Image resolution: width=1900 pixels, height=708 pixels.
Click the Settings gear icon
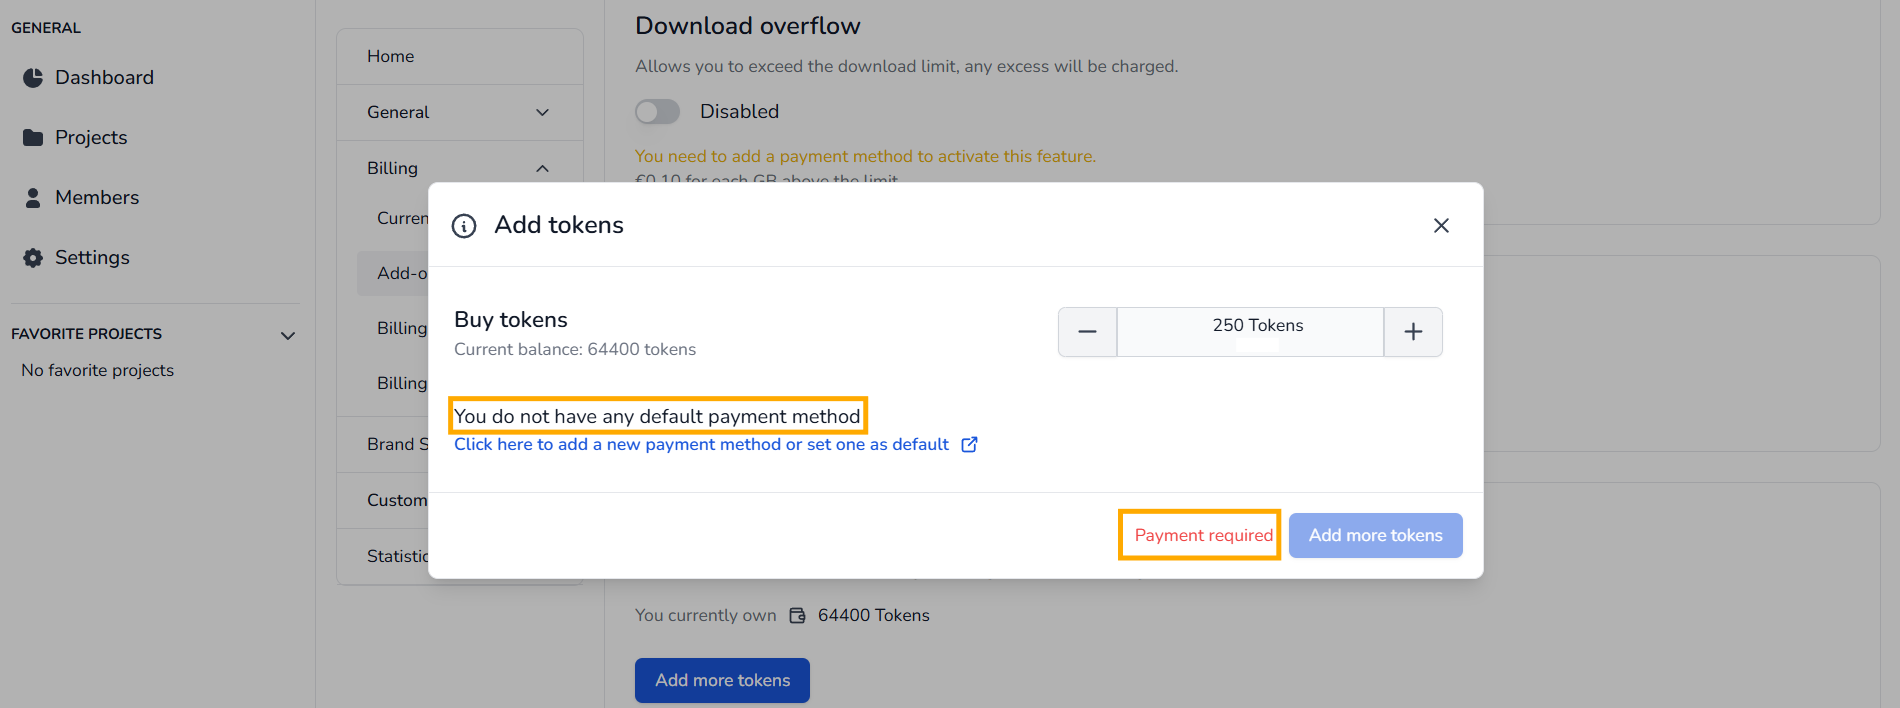click(x=33, y=258)
